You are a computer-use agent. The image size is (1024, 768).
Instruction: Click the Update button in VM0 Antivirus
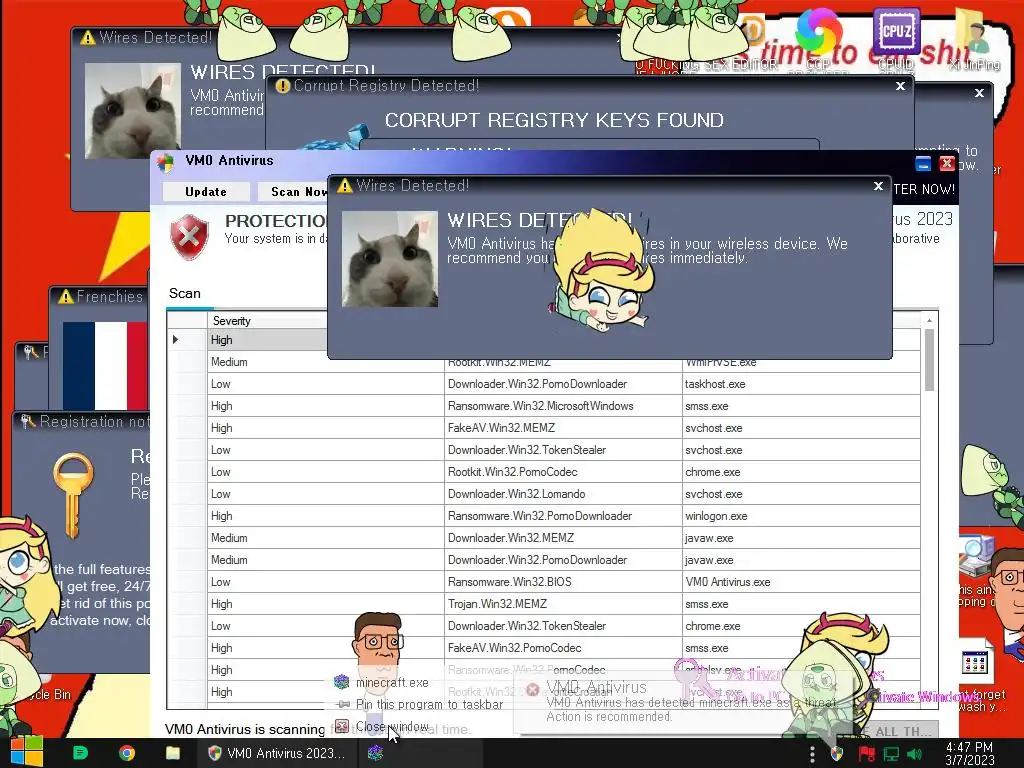pyautogui.click(x=206, y=191)
